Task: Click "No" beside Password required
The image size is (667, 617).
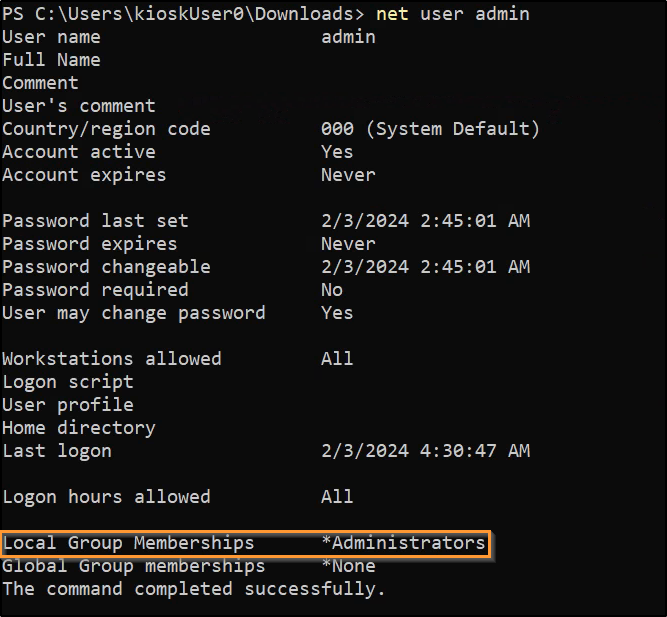Action: tap(332, 290)
